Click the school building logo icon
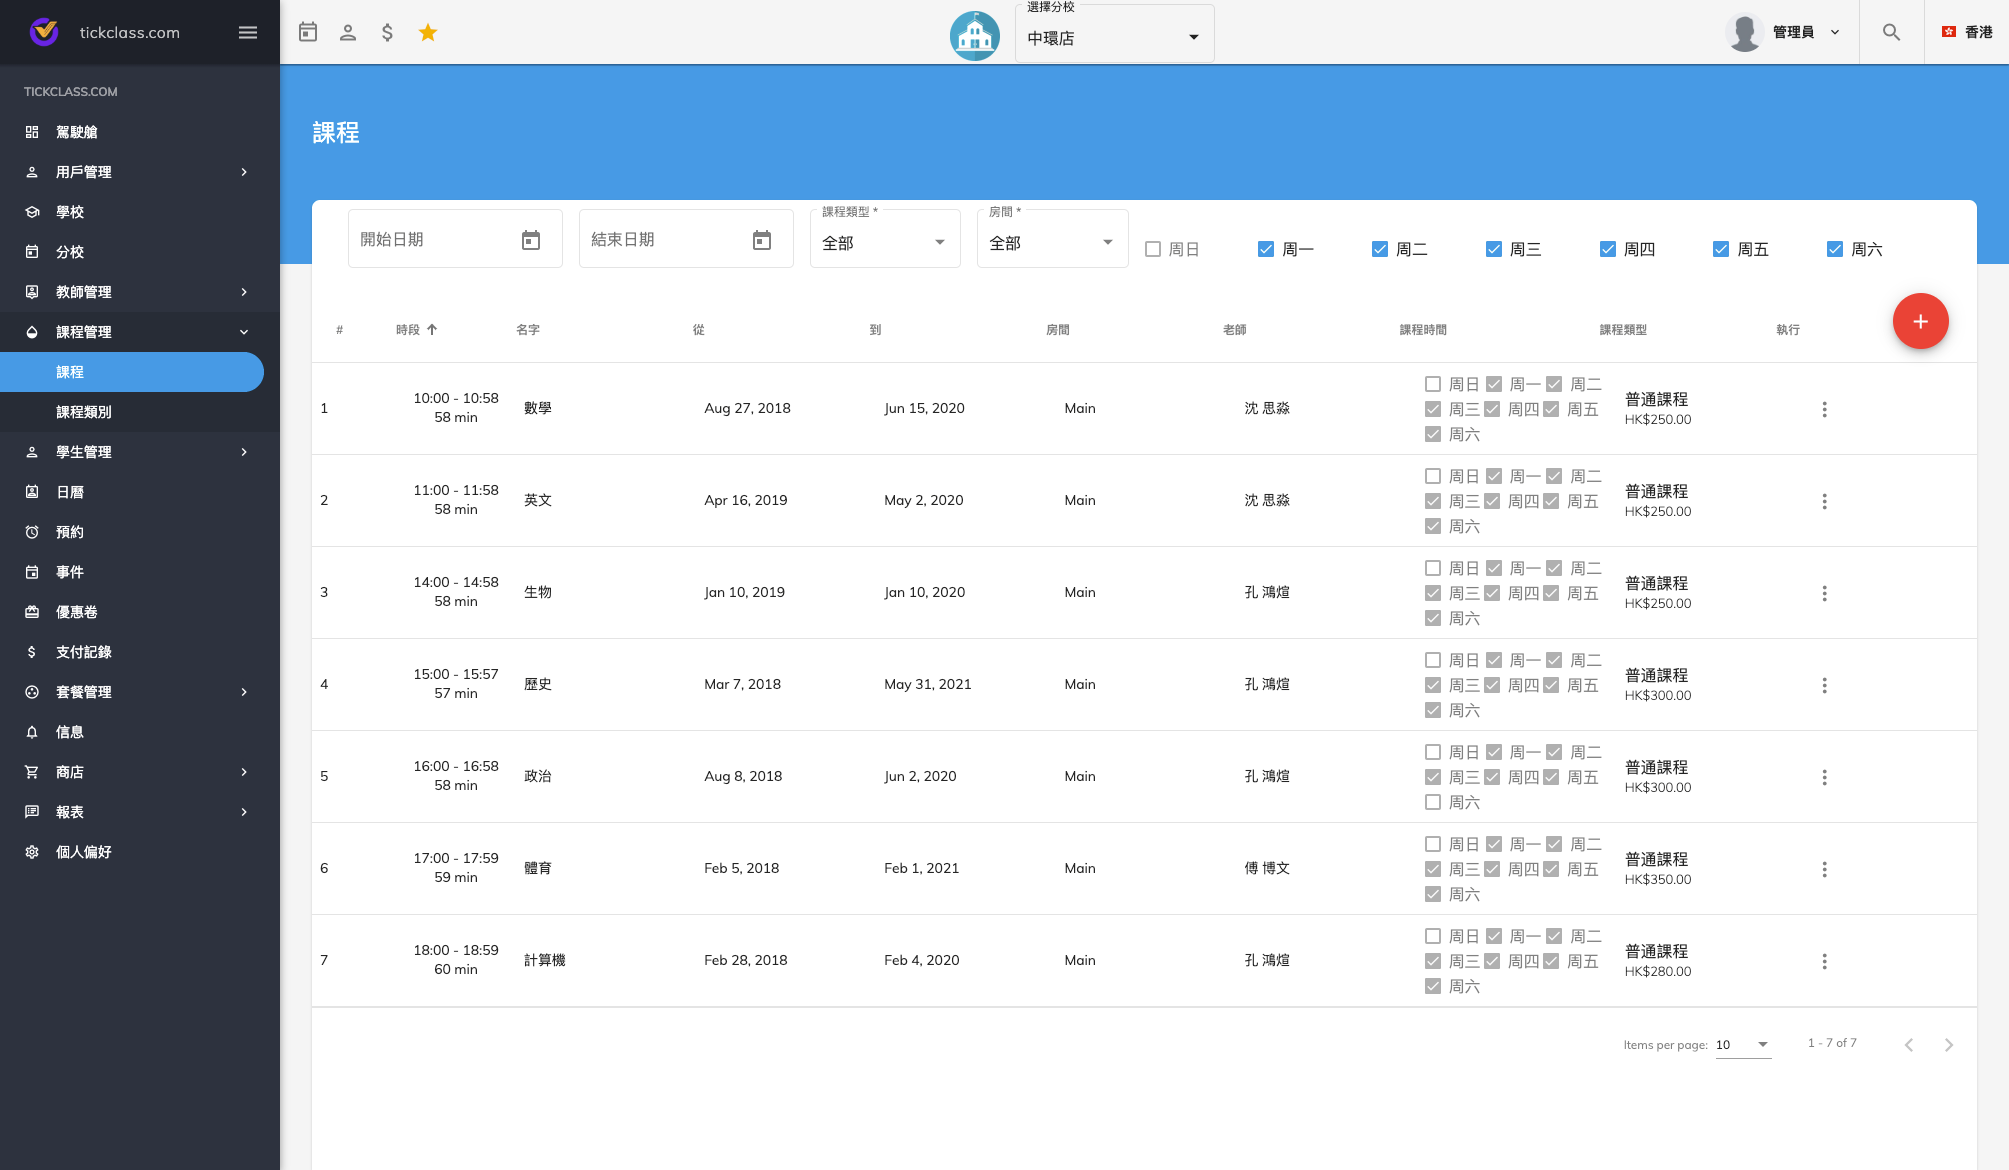This screenshot has width=2009, height=1170. pos(975,36)
